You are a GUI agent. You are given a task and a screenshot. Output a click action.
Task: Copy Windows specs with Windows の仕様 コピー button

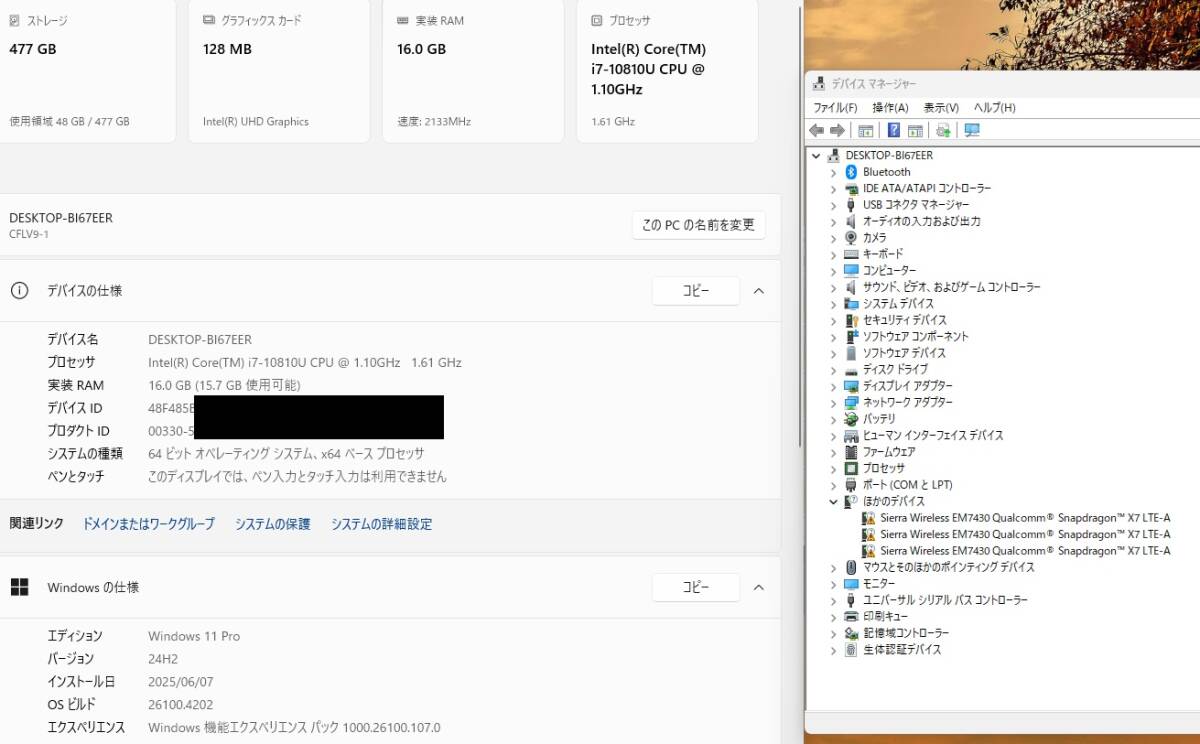tap(696, 587)
